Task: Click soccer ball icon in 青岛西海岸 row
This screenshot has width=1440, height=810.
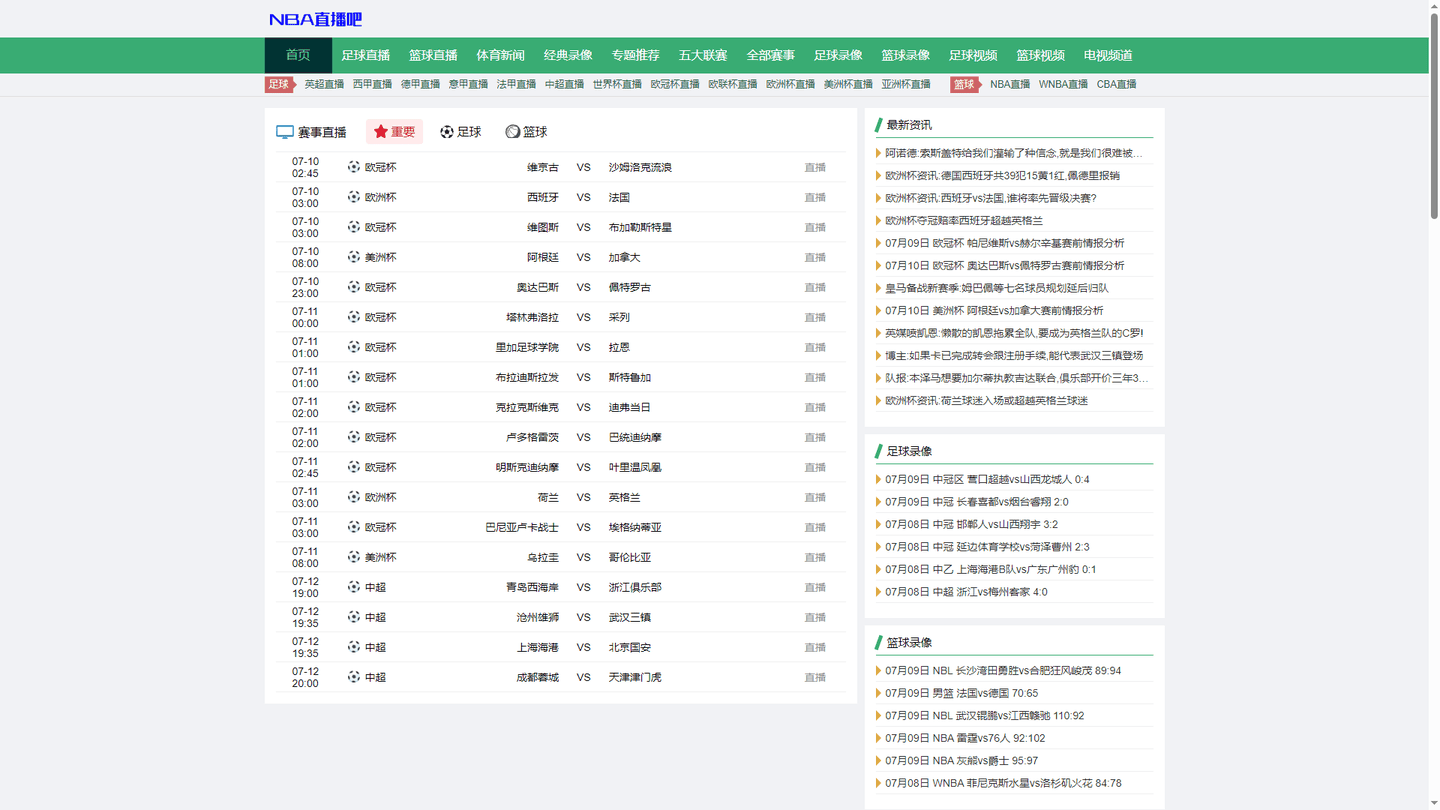Action: [x=354, y=587]
